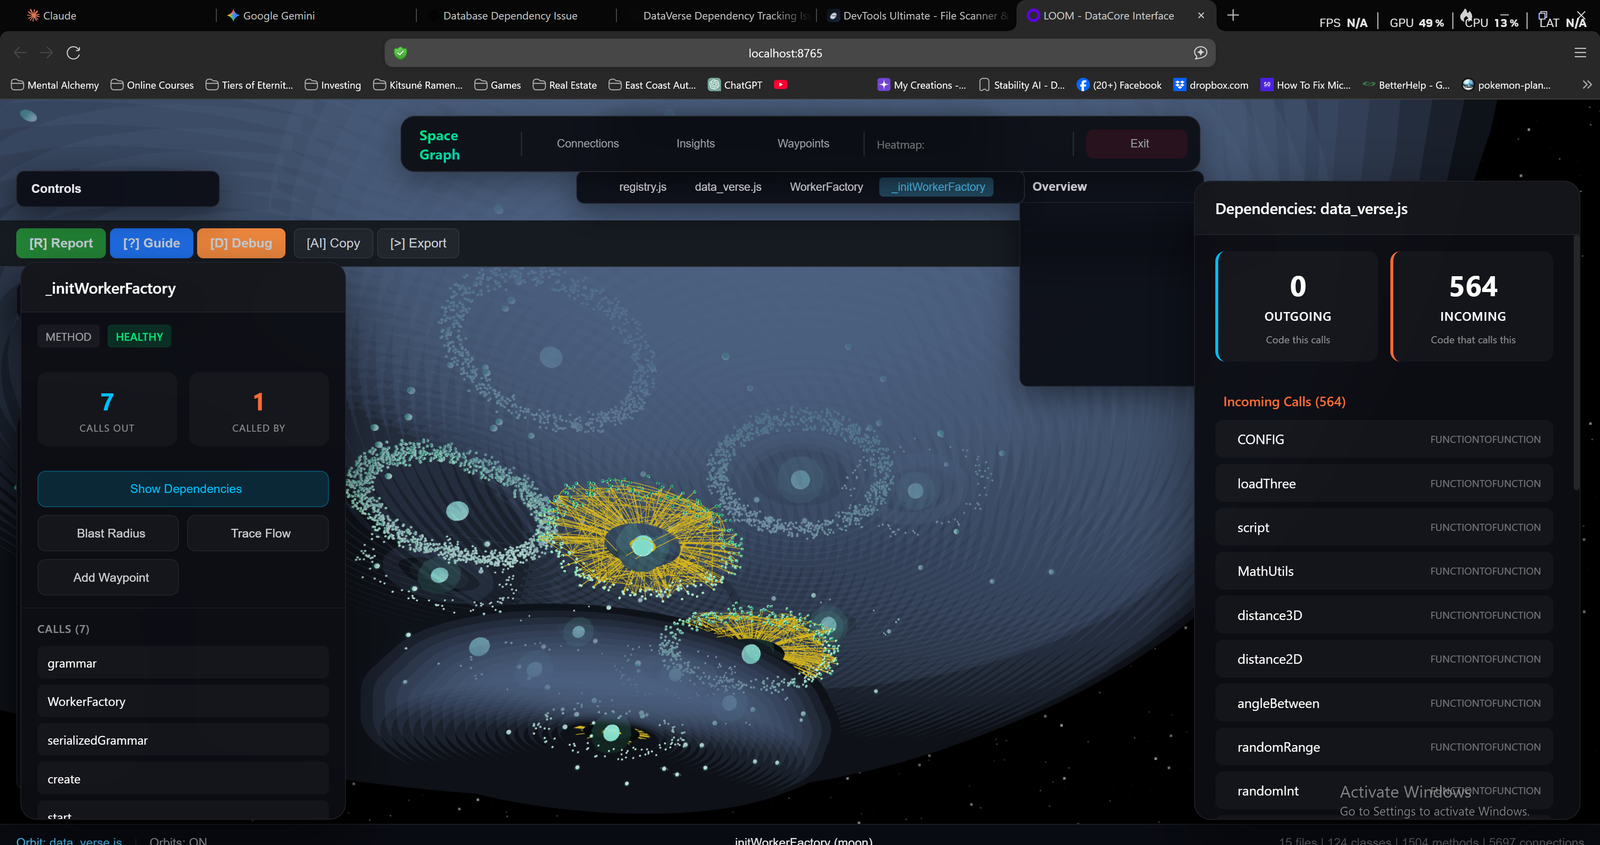Click the browser reload icon
Image resolution: width=1600 pixels, height=845 pixels.
[x=73, y=53]
